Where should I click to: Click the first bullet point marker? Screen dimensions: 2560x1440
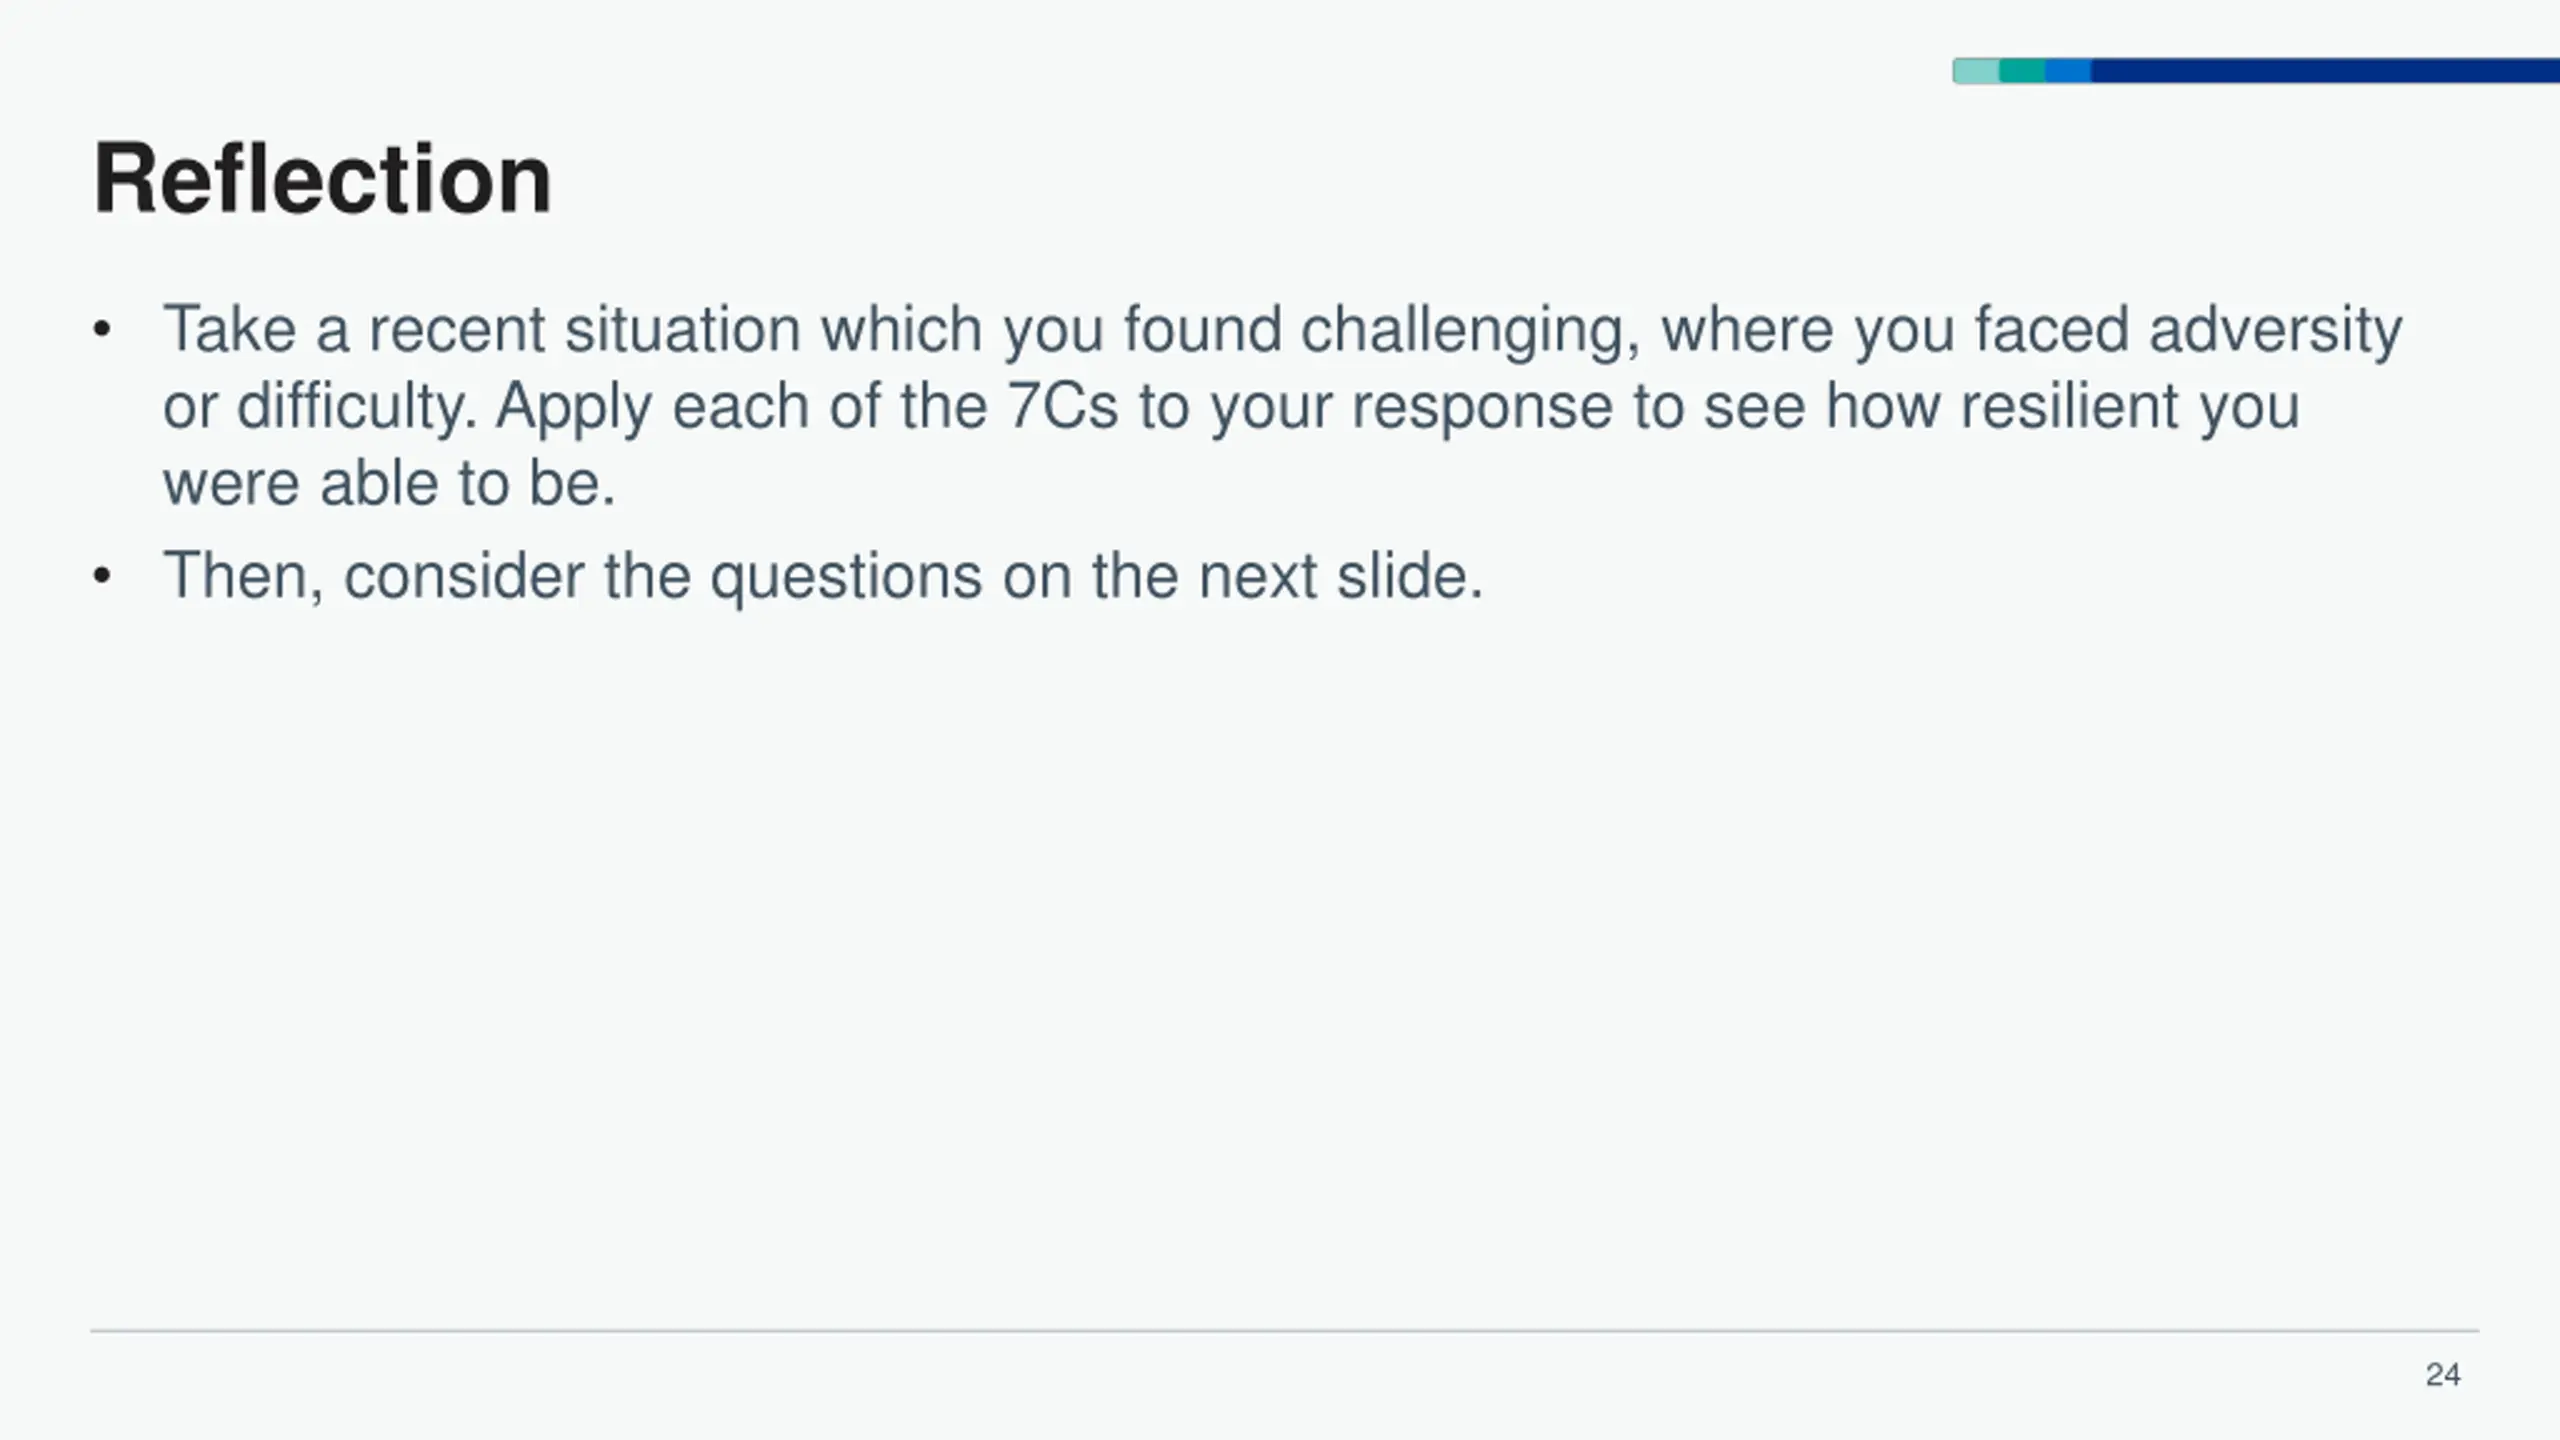pyautogui.click(x=101, y=330)
